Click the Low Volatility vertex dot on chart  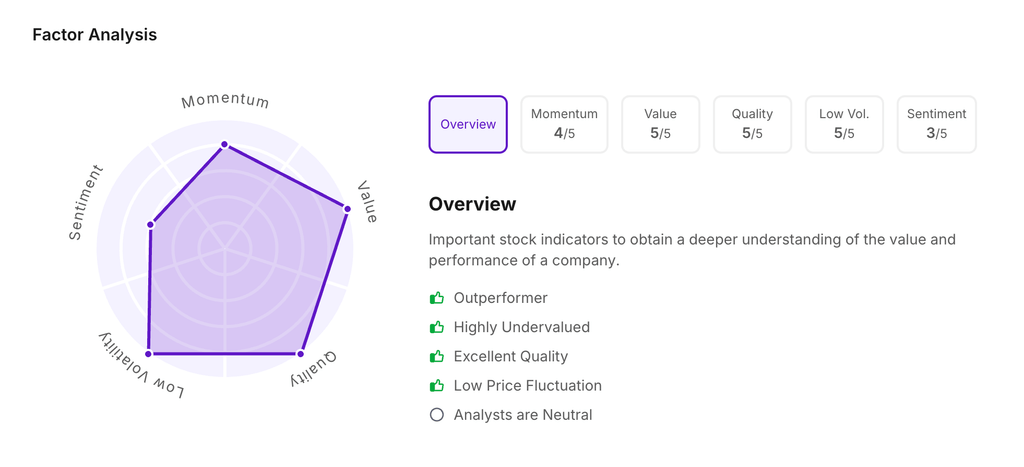(x=149, y=354)
